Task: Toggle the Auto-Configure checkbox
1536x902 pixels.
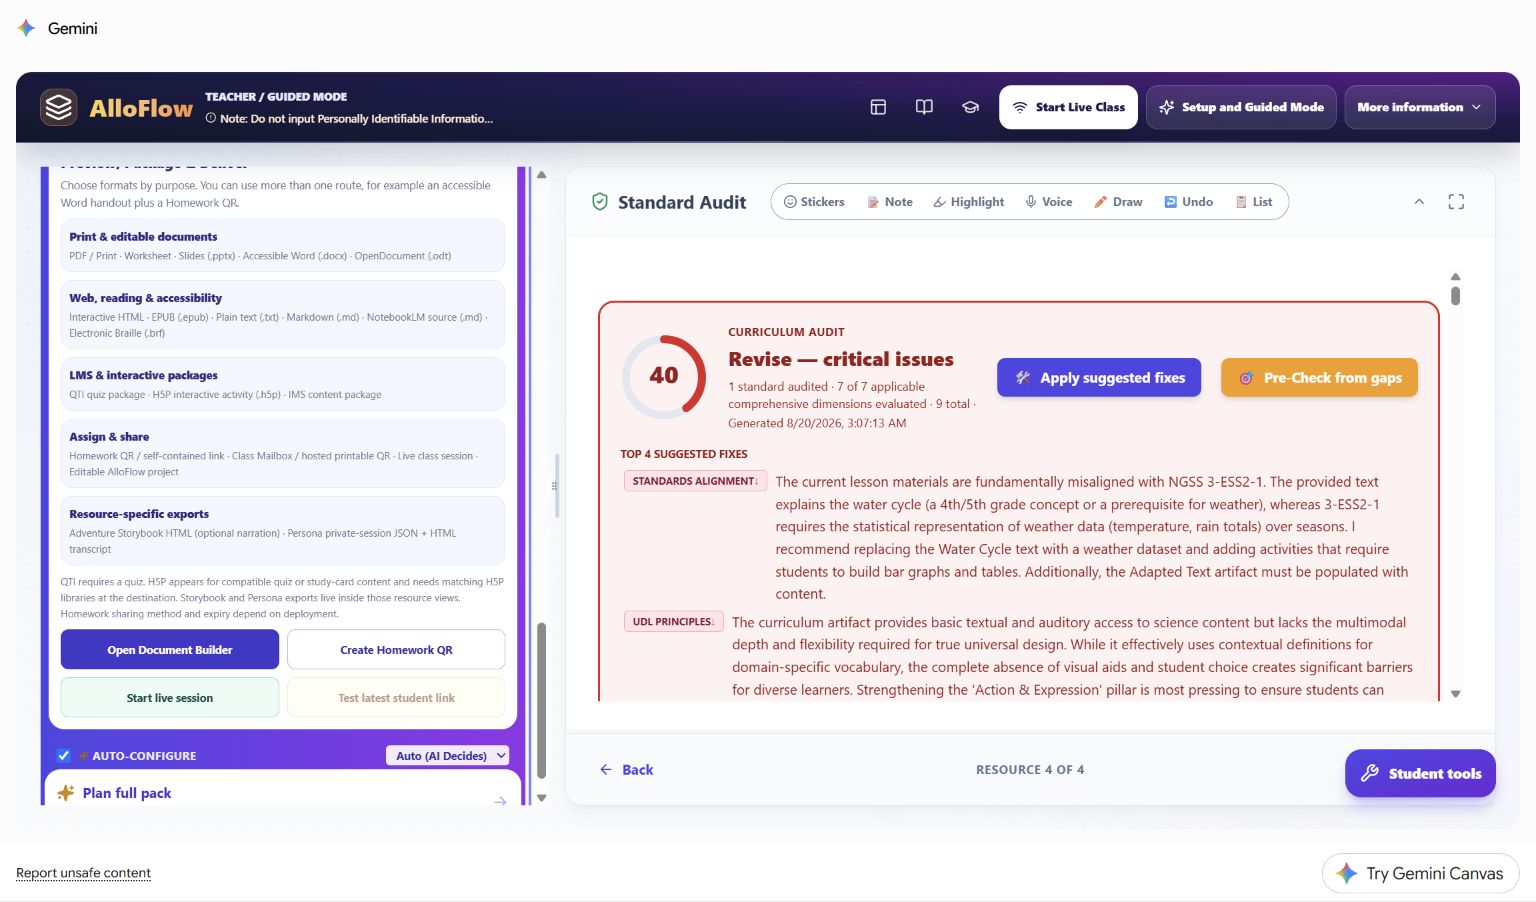Action: (x=64, y=756)
